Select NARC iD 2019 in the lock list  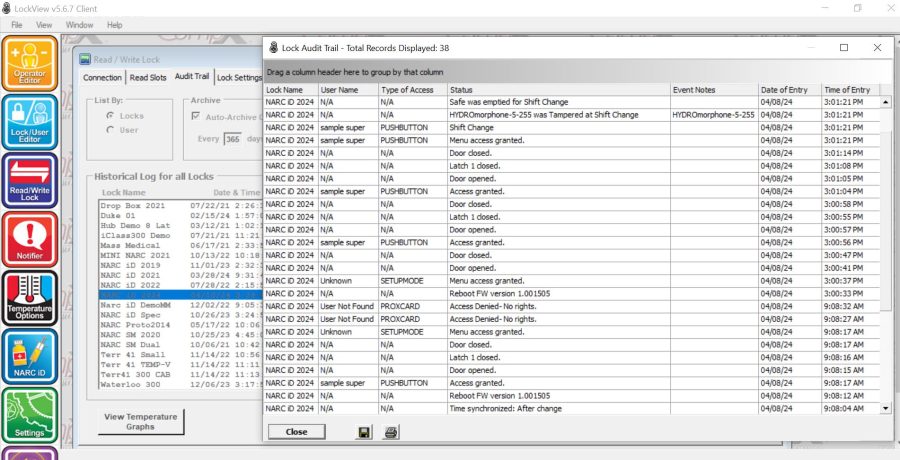coord(180,265)
